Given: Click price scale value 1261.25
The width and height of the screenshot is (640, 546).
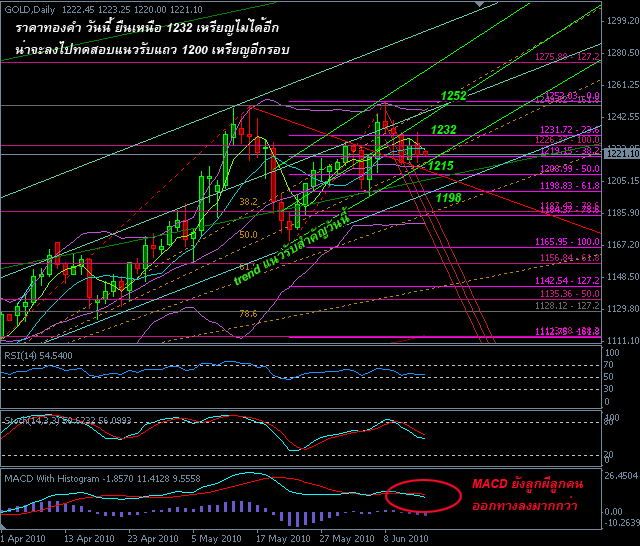Looking at the screenshot, I should [623, 84].
